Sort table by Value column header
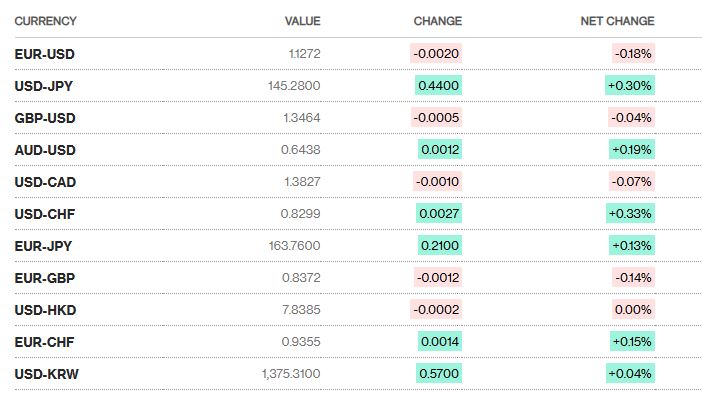This screenshot has width=702, height=412. (302, 21)
